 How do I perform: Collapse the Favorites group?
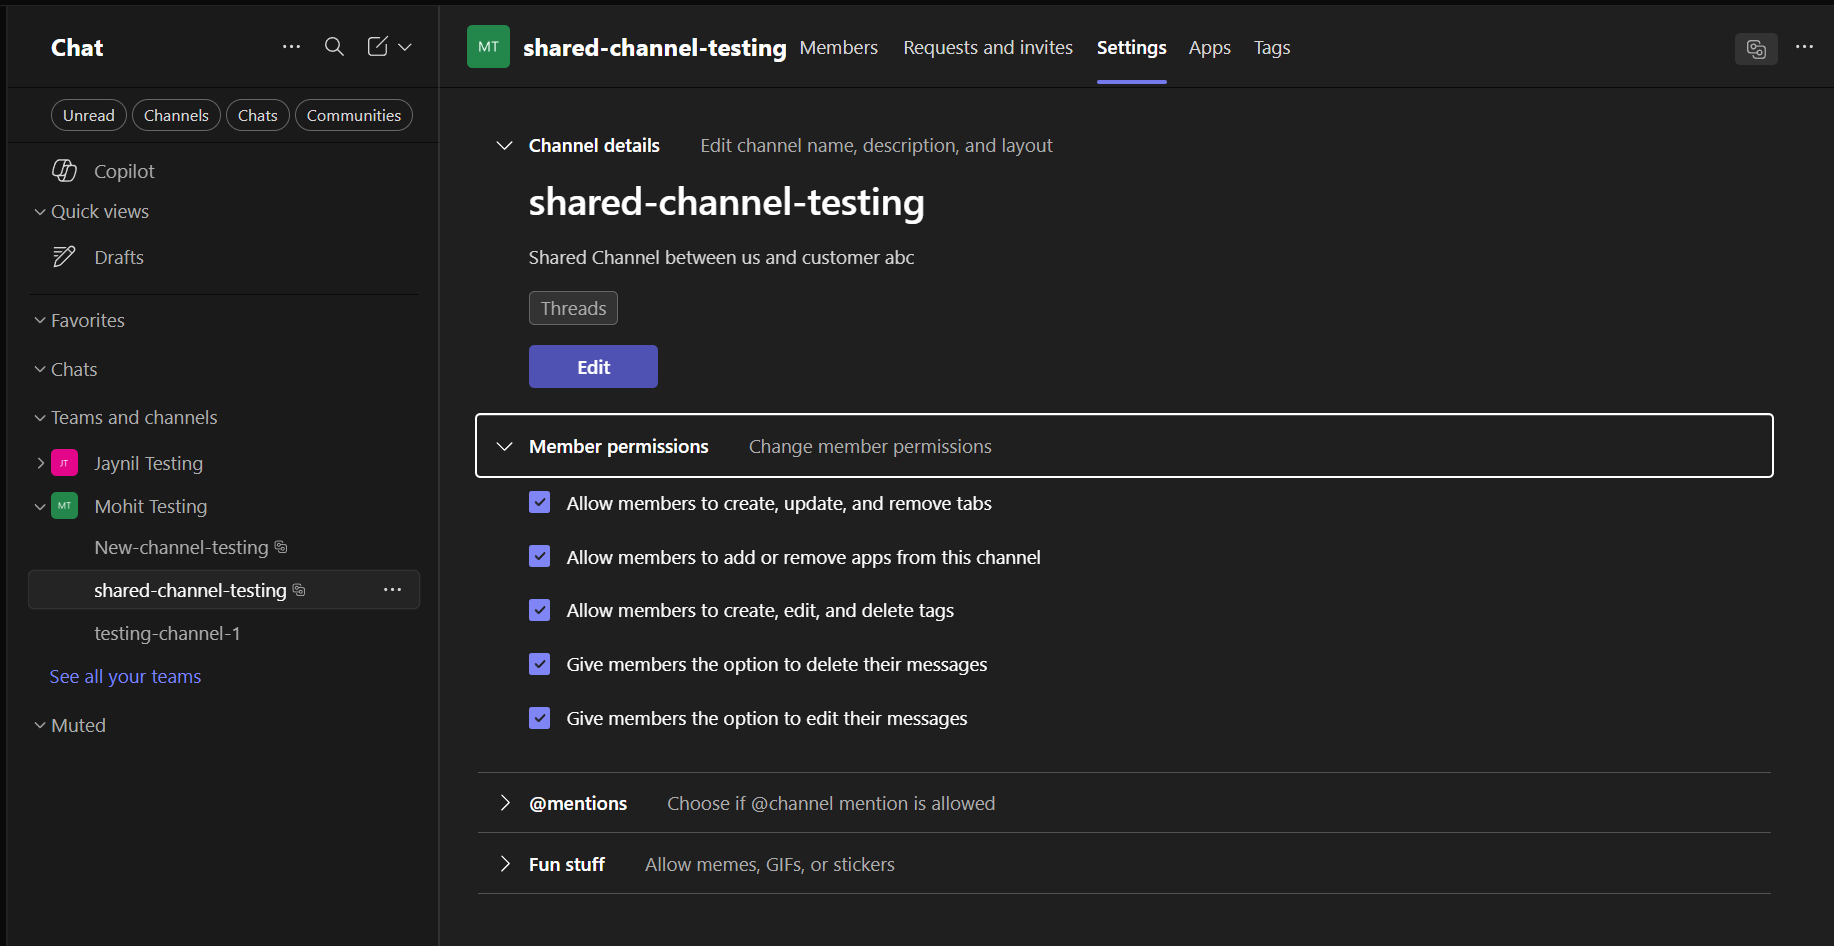40,321
